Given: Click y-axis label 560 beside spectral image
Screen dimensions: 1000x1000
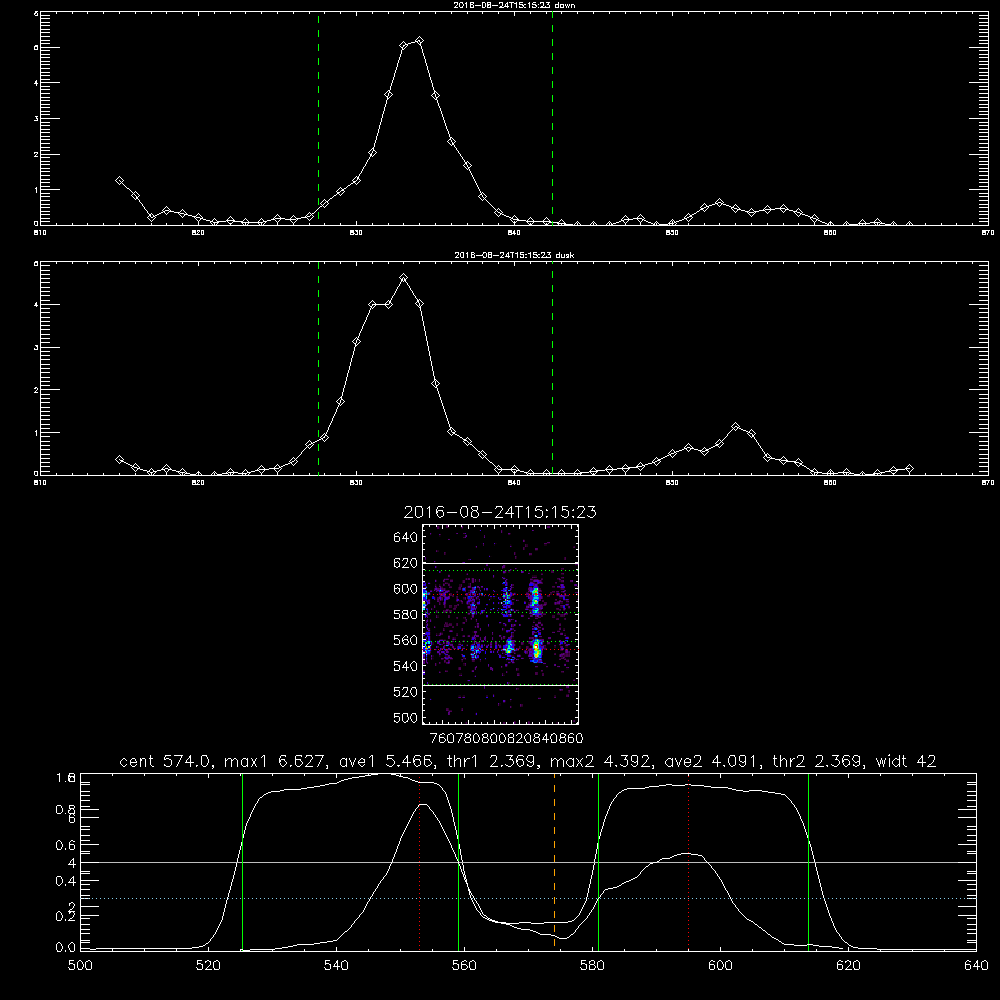Looking at the screenshot, I should click(405, 640).
